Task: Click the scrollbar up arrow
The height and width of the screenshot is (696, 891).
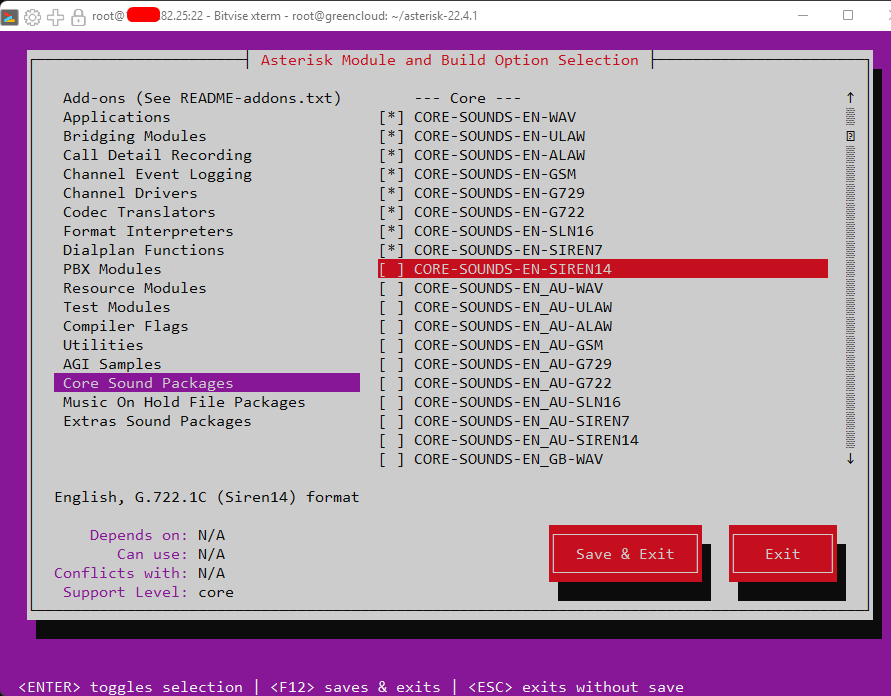Action: [850, 98]
